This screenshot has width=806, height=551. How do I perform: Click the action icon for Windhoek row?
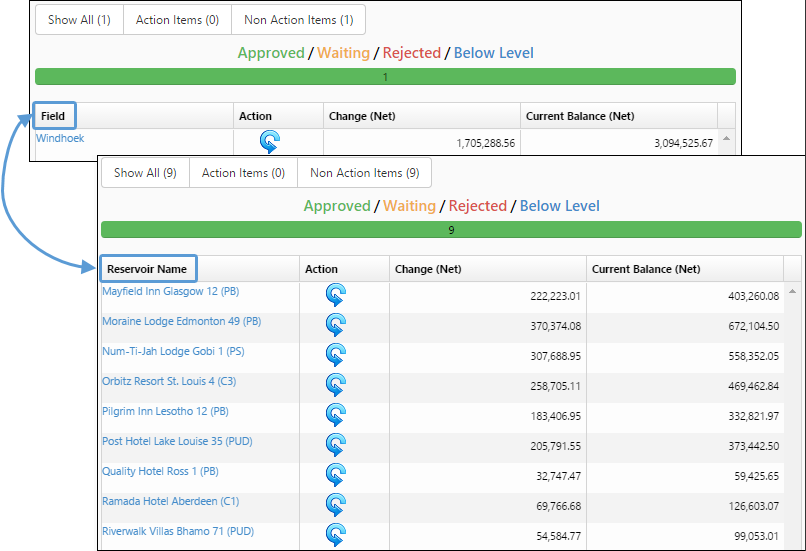pos(270,141)
